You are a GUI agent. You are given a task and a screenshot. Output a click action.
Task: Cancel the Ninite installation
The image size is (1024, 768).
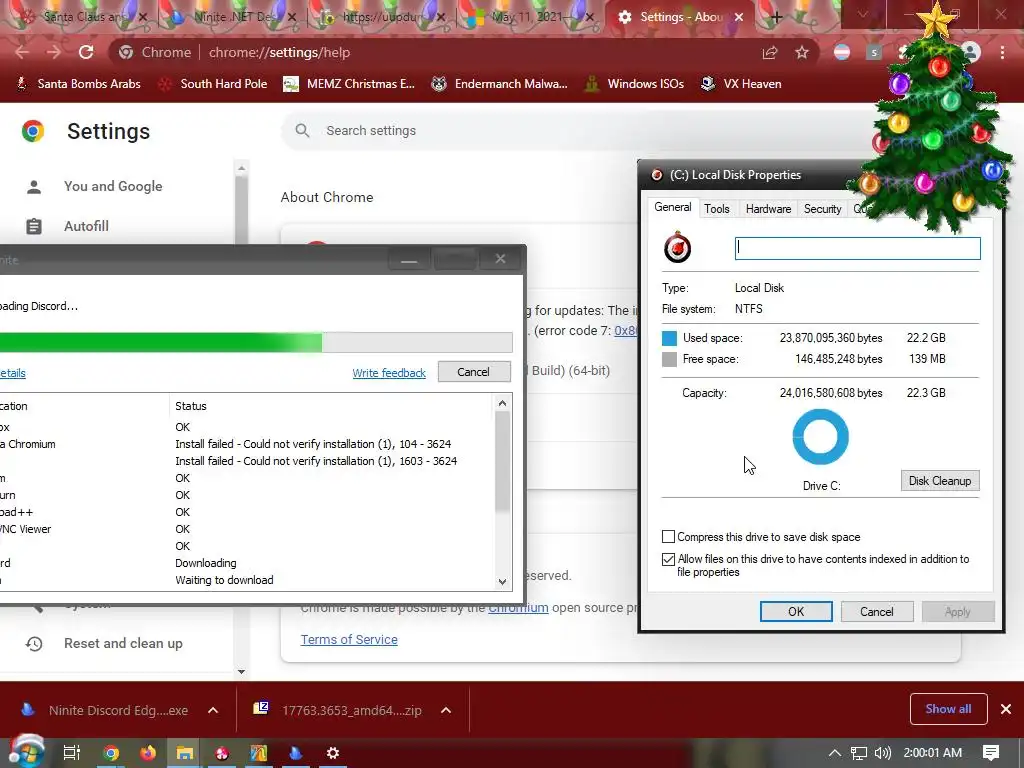[x=473, y=372]
